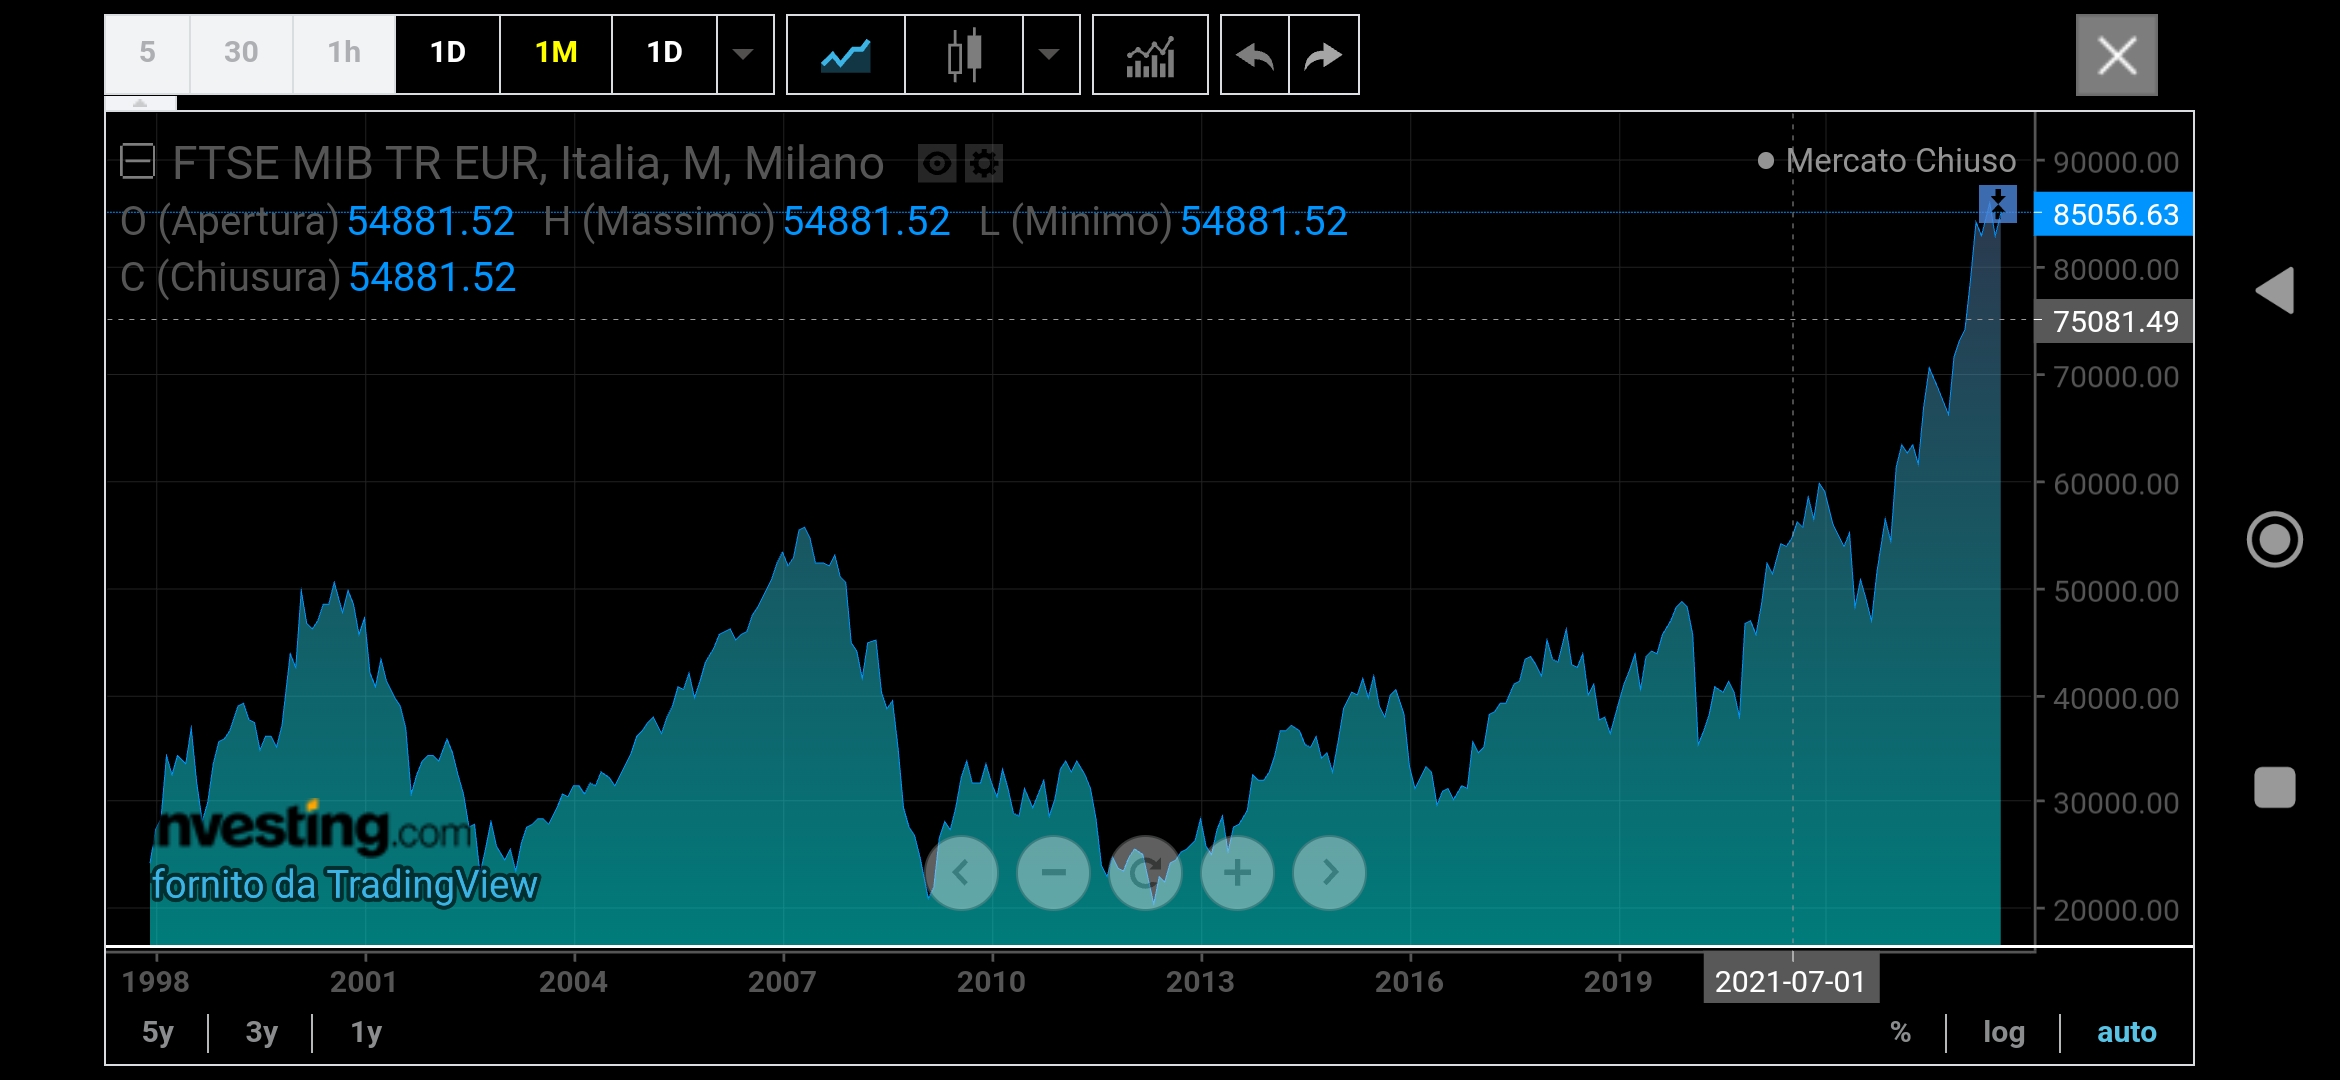Screen dimensions: 2340x1080
Task: Expand the toolbar collapse arrow under 5
Action: [140, 103]
